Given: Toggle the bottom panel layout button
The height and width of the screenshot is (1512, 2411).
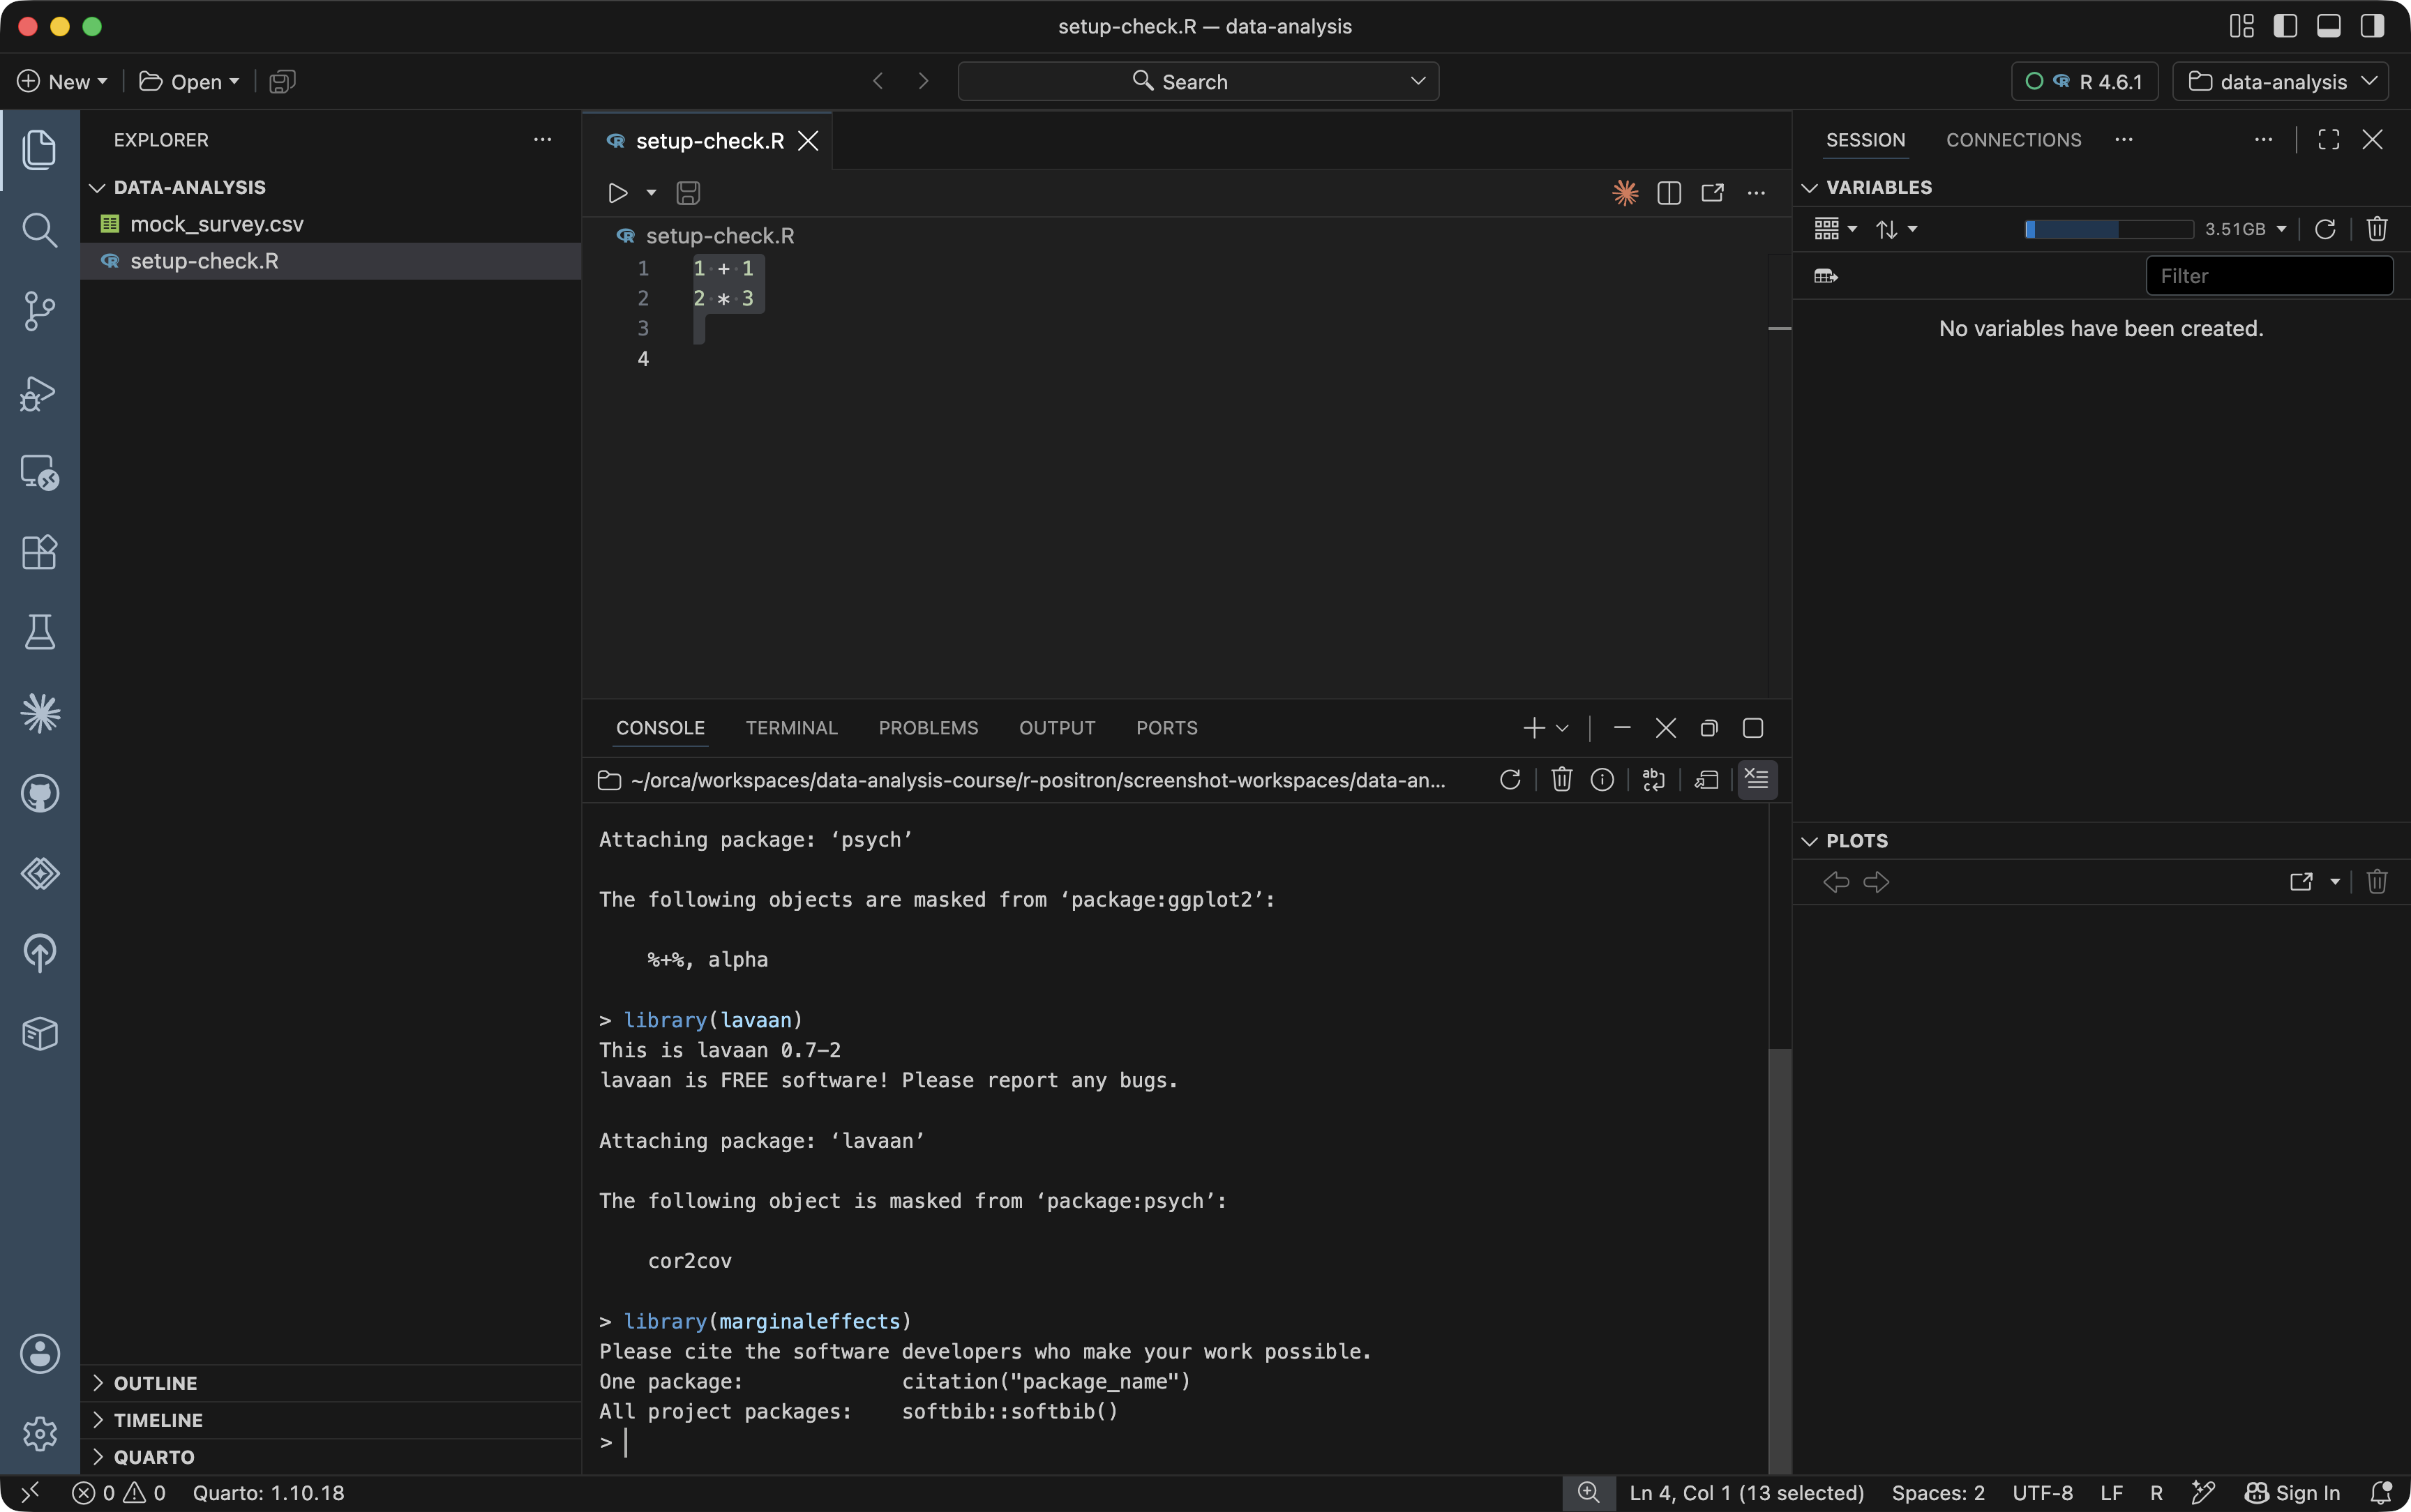Looking at the screenshot, I should pos(2329,26).
